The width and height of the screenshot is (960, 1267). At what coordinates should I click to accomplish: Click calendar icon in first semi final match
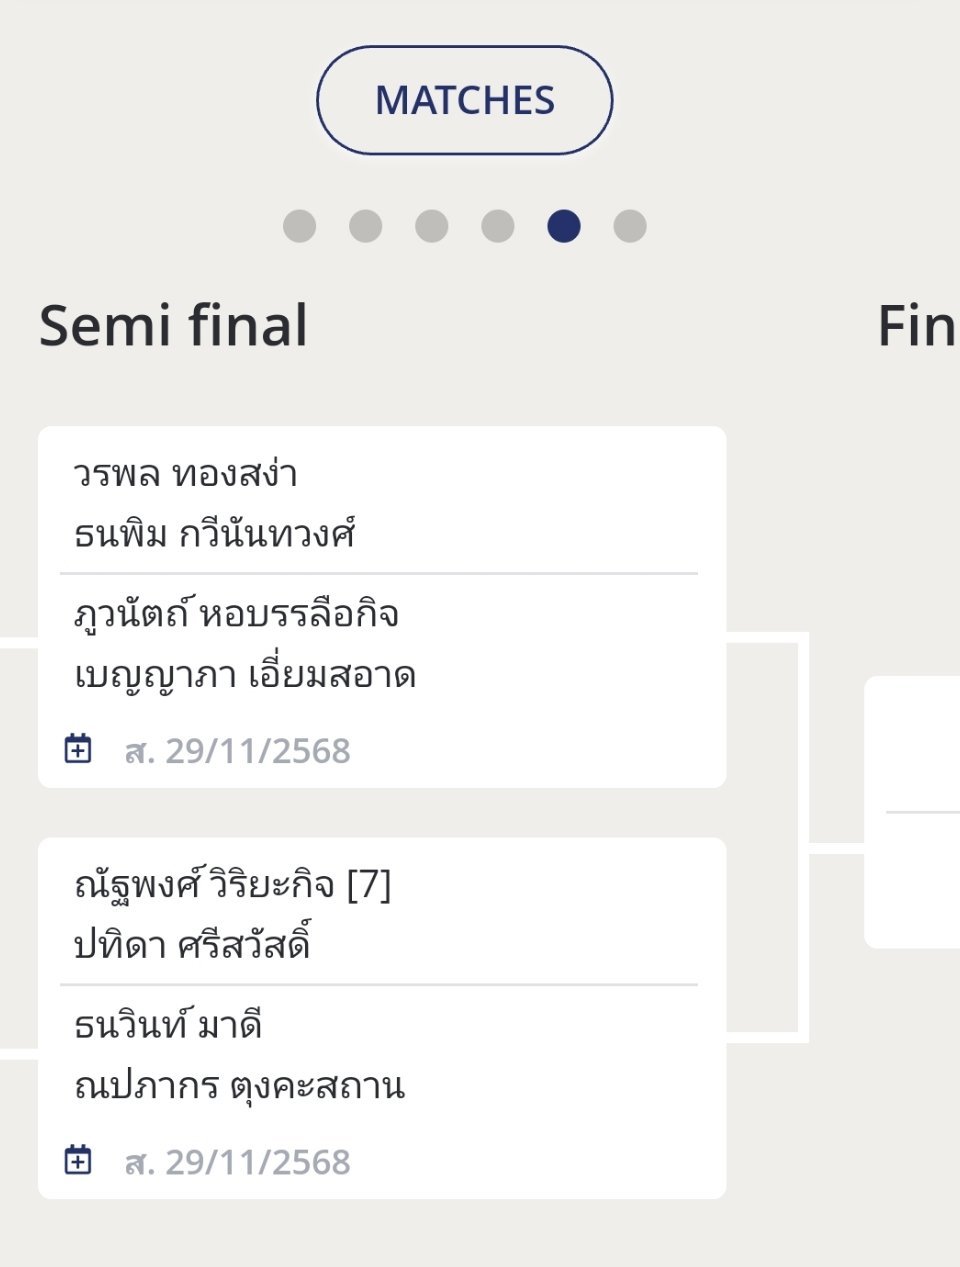click(78, 749)
